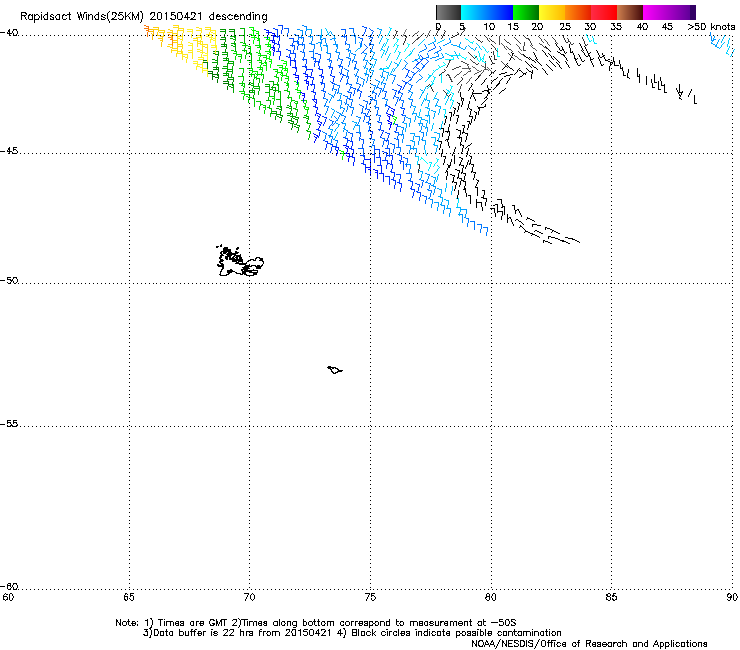Click the latitude label '-40'
The width and height of the screenshot is (740, 650).
point(9,33)
